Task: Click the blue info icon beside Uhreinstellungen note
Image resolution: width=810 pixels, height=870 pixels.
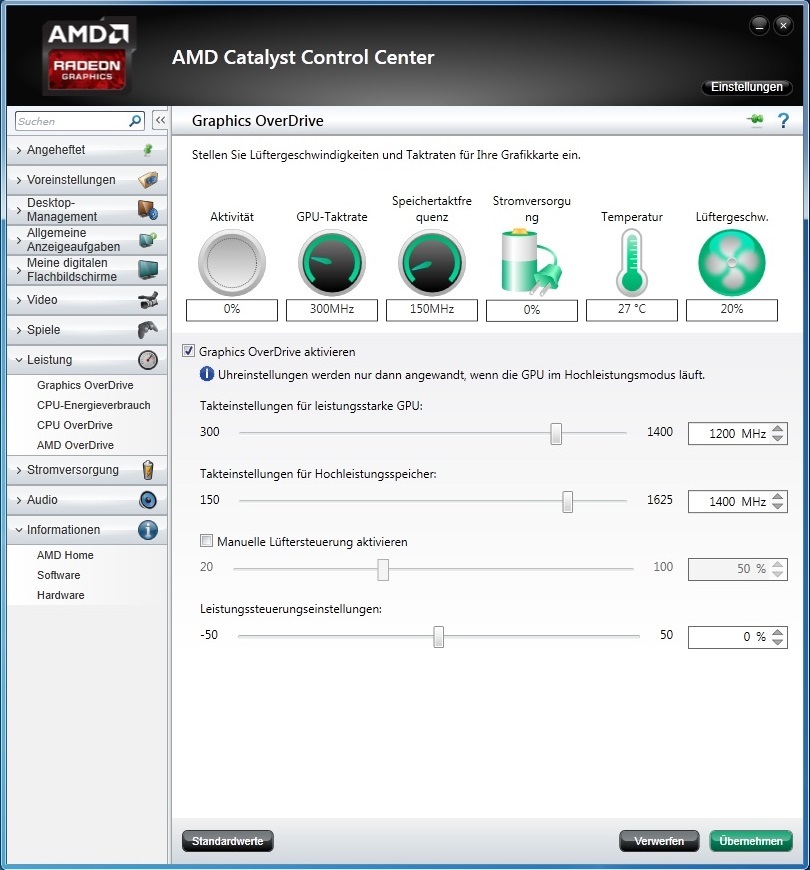Action: point(206,375)
